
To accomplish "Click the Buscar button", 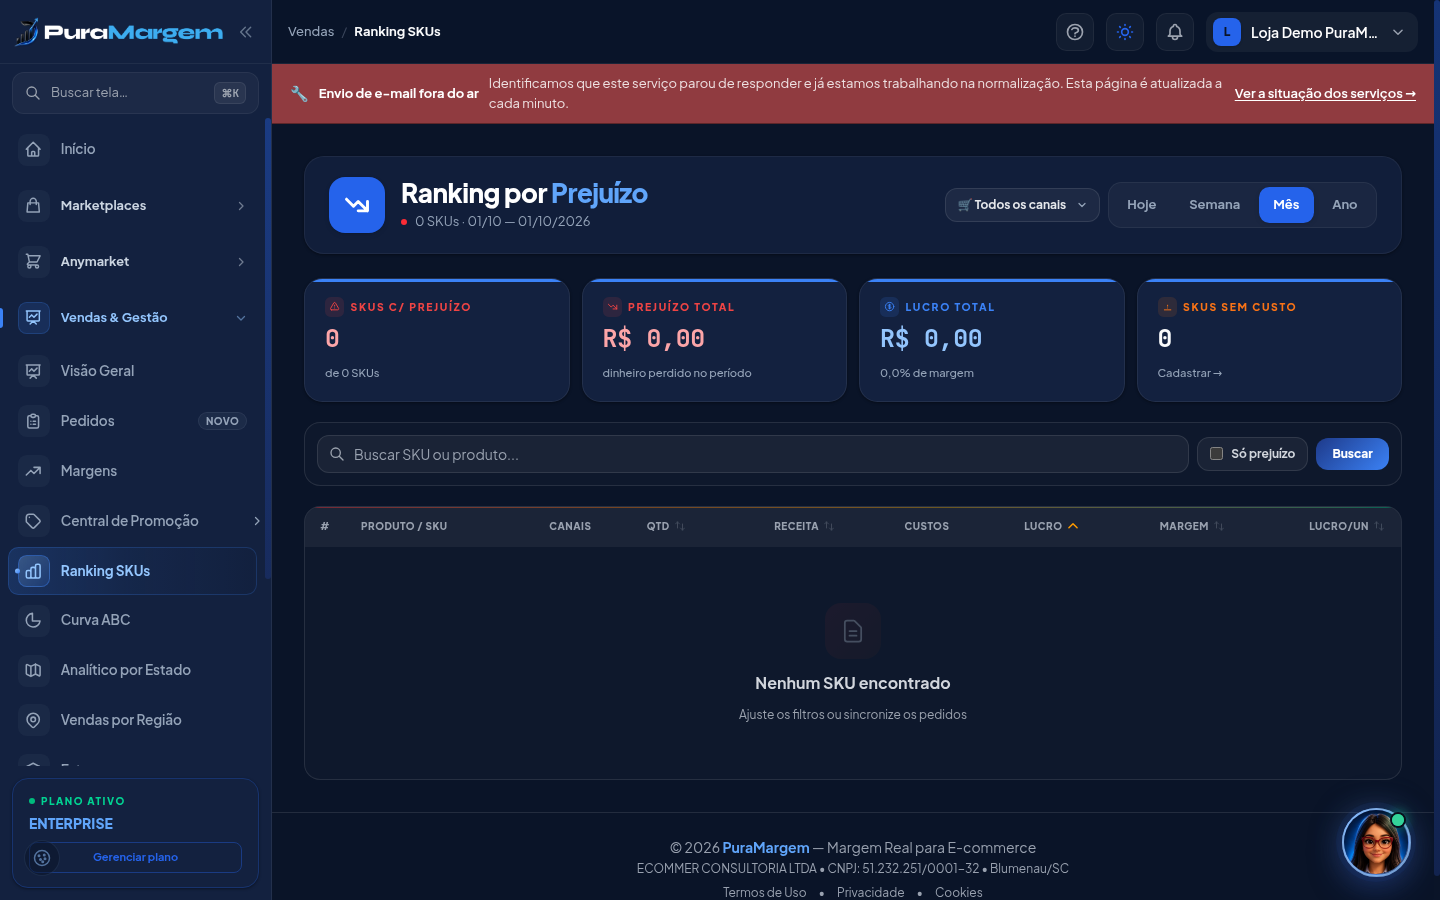I will click(x=1352, y=454).
